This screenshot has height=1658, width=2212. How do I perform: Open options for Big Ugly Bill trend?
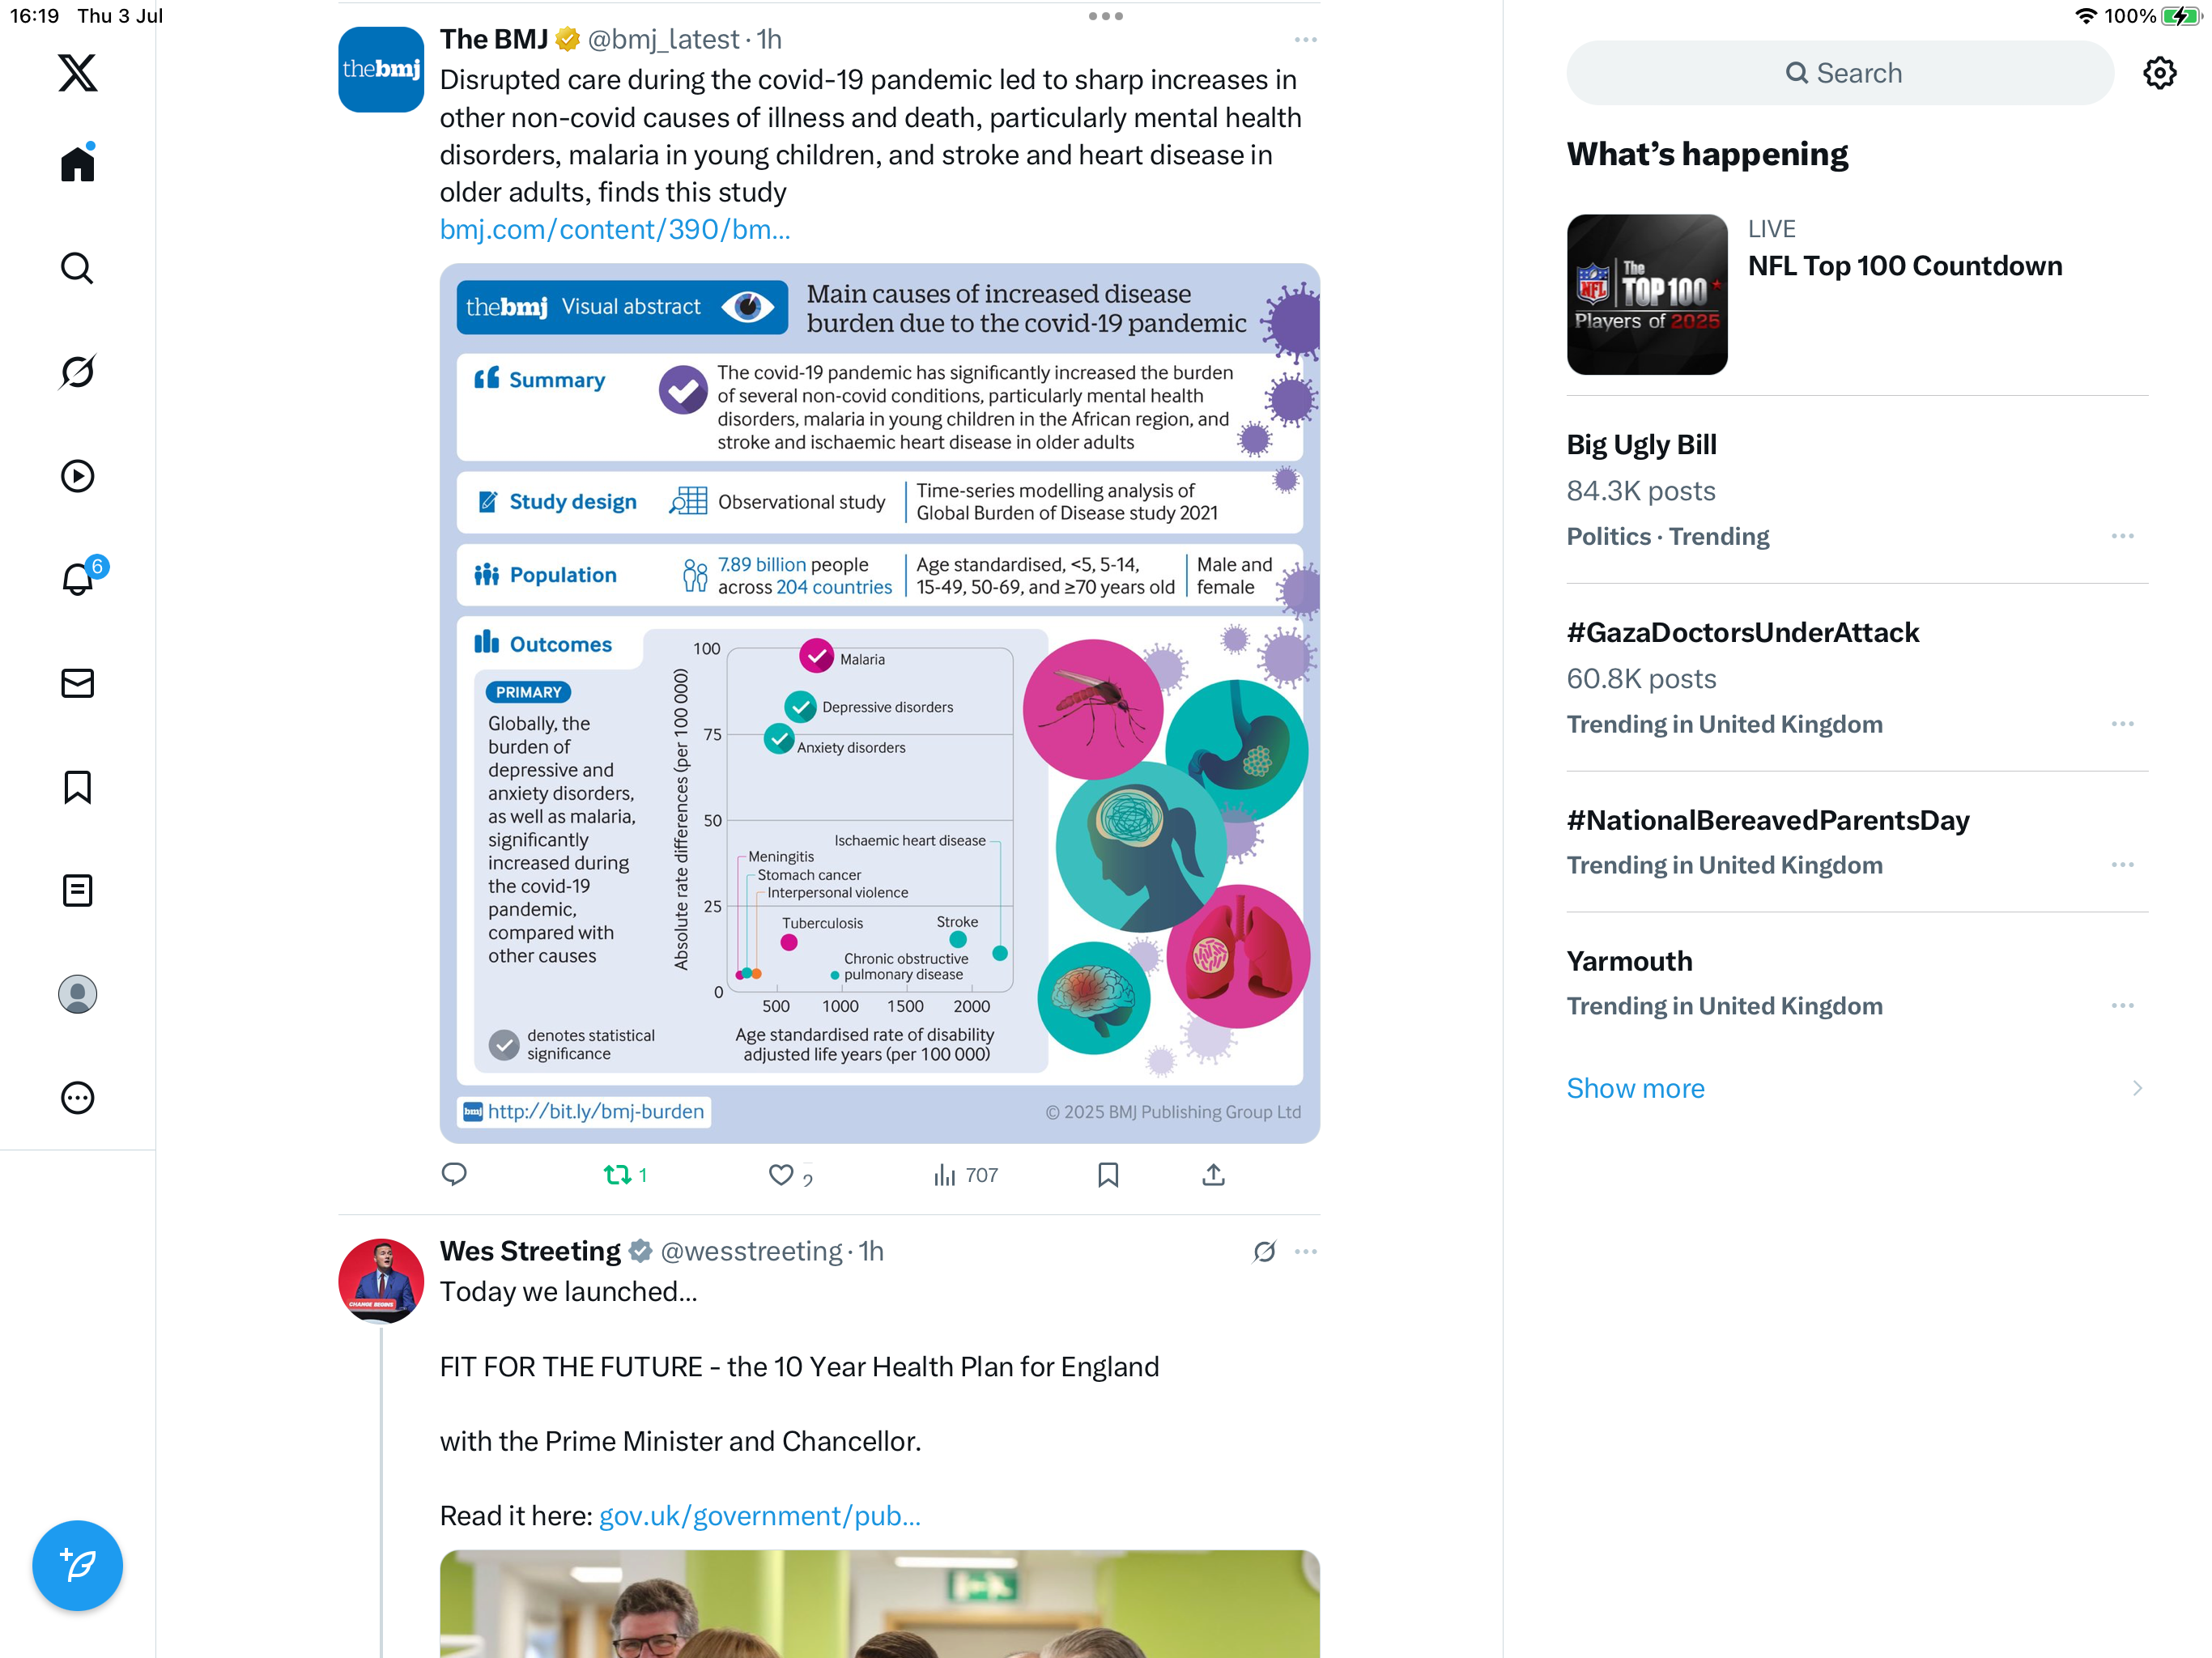click(2122, 536)
